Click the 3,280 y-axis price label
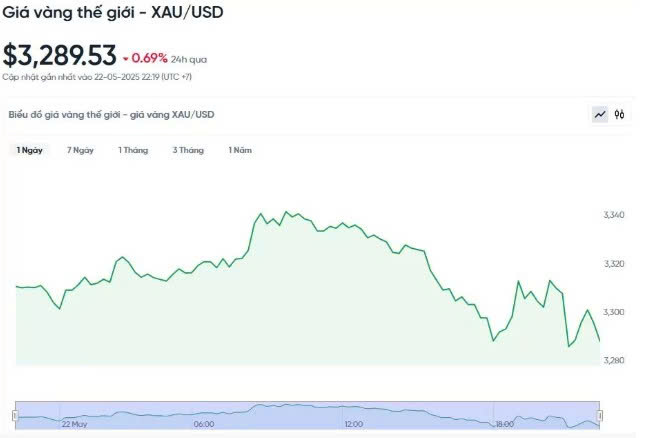The width and height of the screenshot is (656, 438). pyautogui.click(x=614, y=360)
